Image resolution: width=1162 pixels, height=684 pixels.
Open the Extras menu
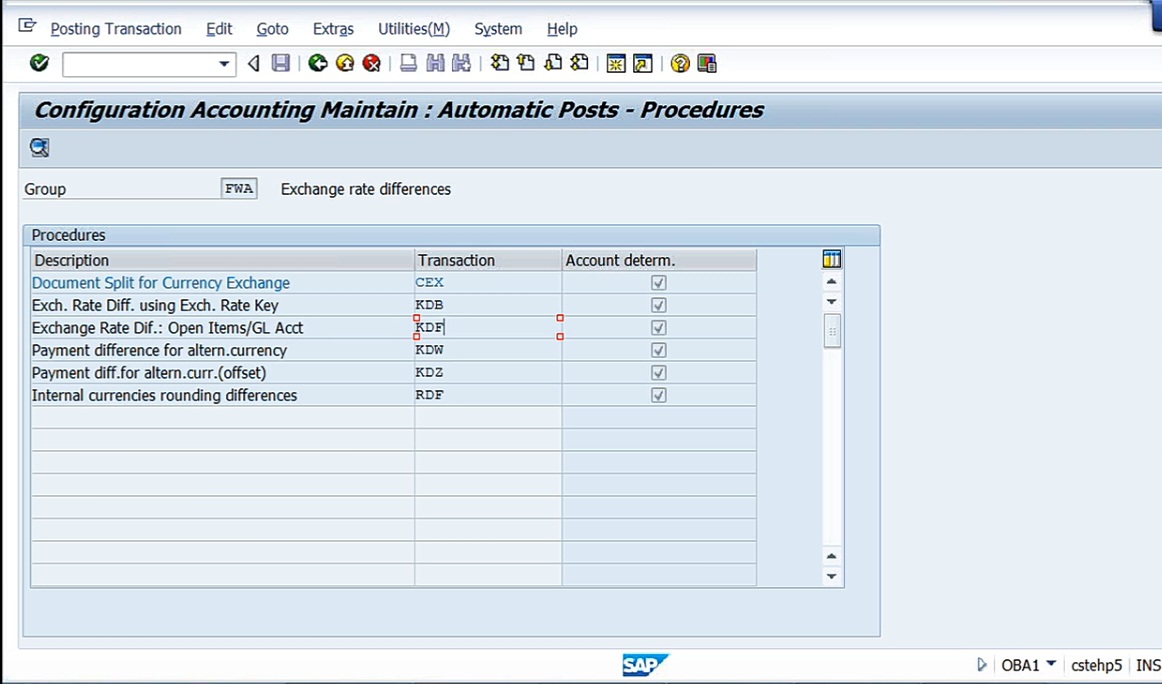pos(333,29)
